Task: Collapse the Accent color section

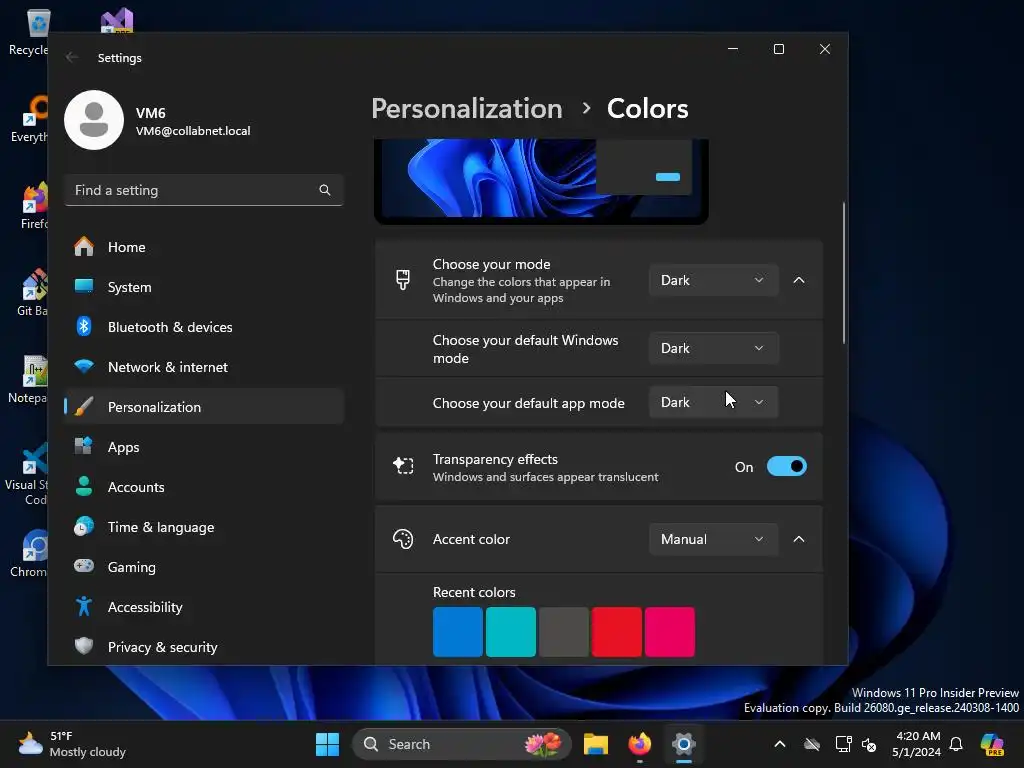Action: [799, 539]
